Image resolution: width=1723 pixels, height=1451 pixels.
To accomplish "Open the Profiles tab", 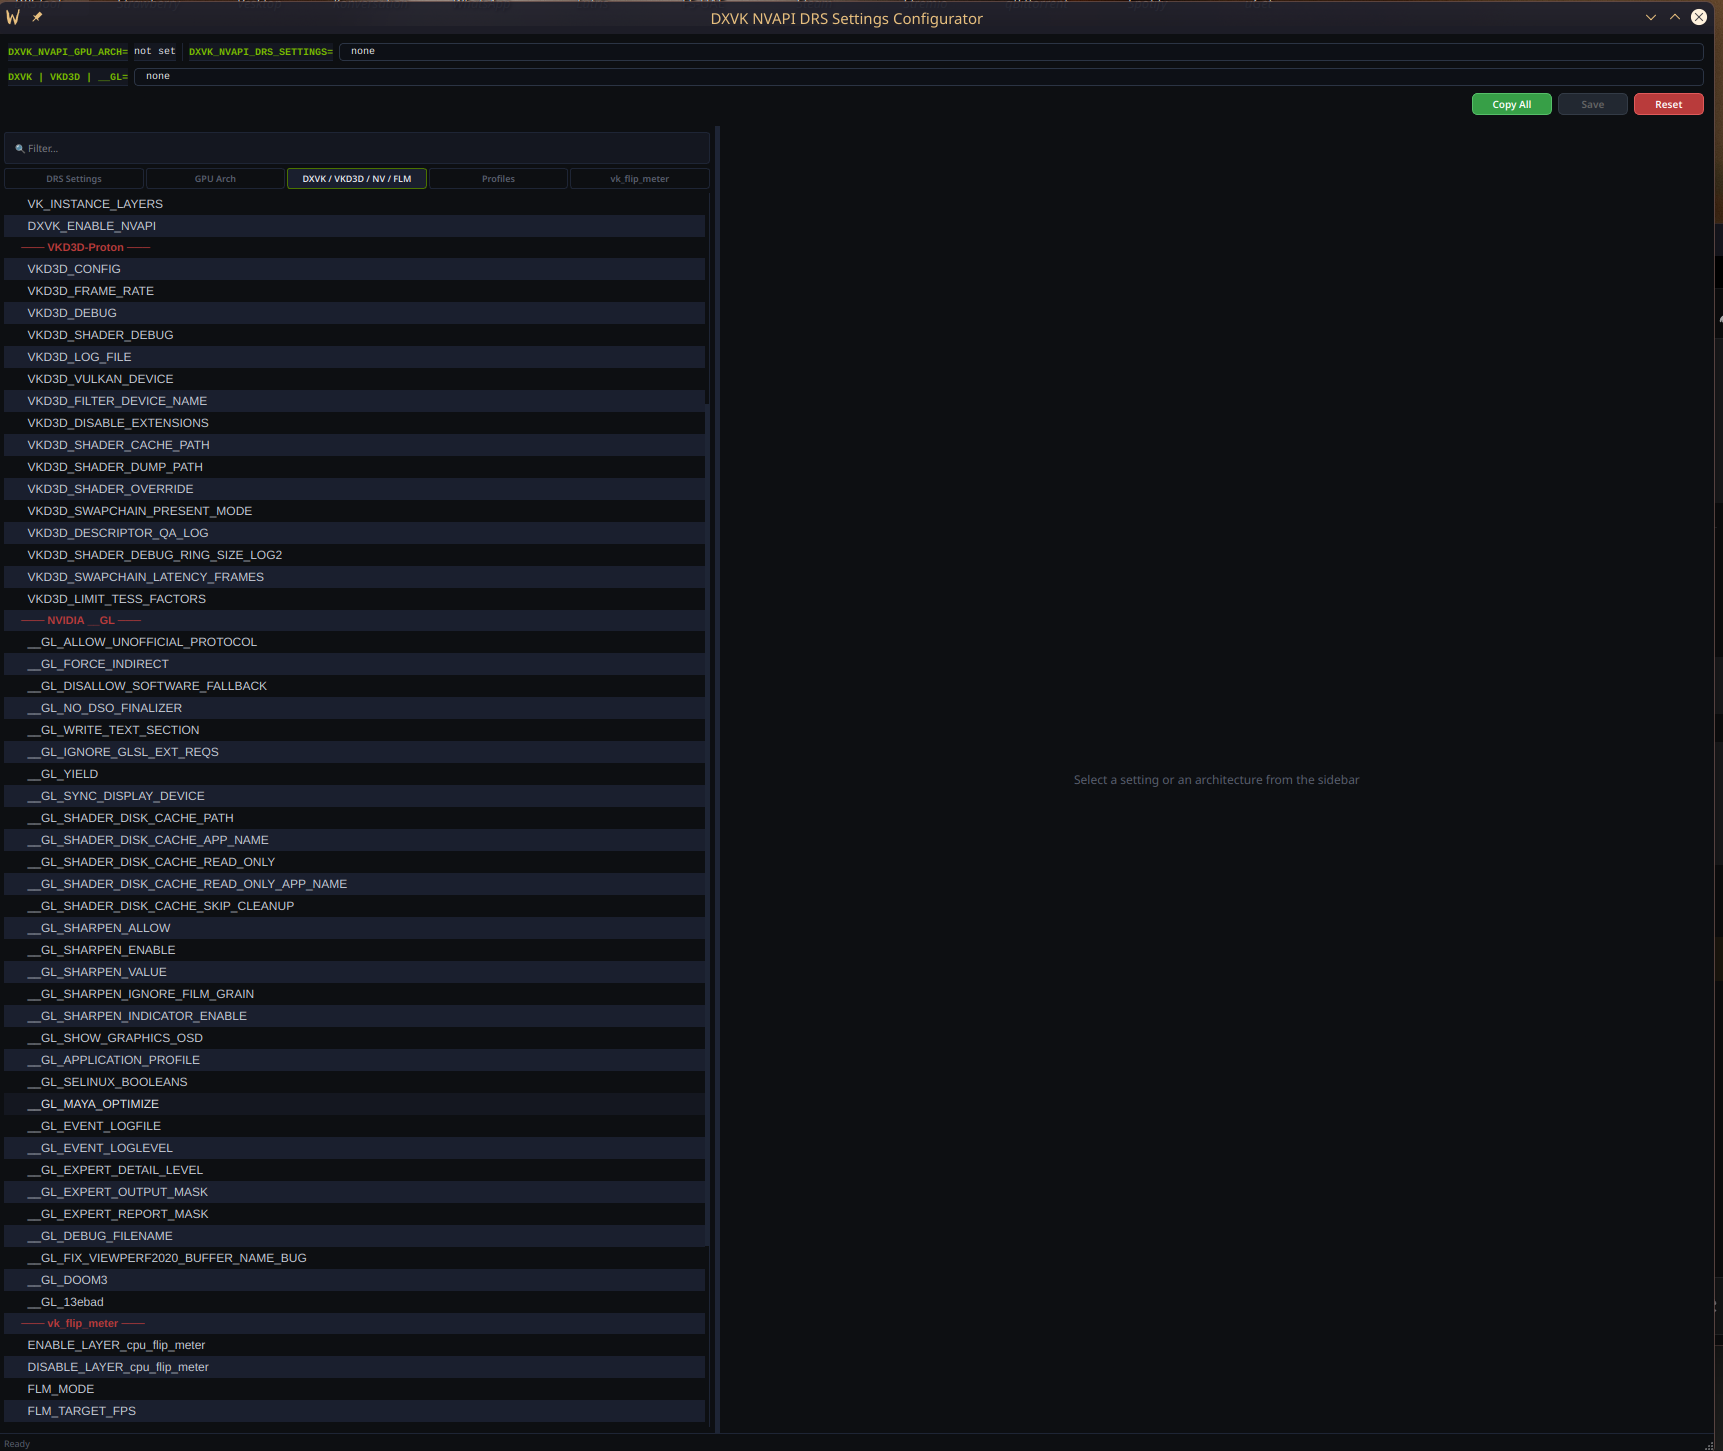I will coord(498,179).
